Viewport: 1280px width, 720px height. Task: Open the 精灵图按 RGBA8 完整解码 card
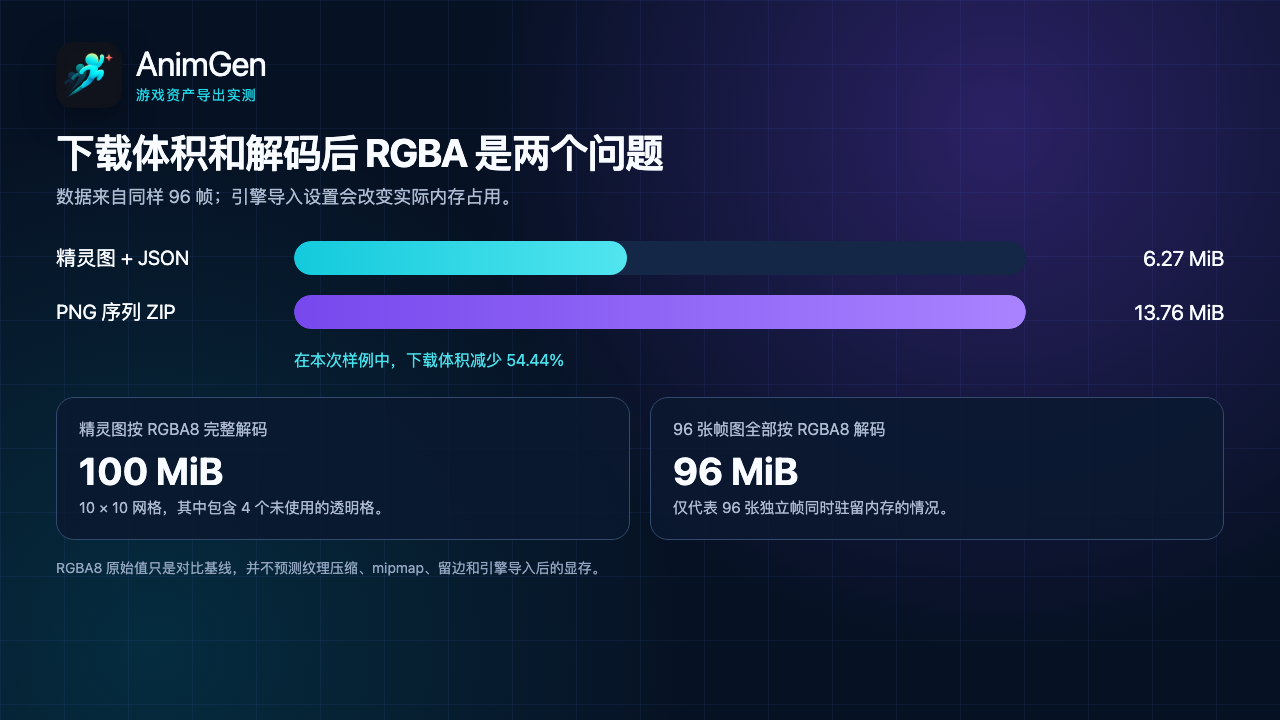point(343,469)
